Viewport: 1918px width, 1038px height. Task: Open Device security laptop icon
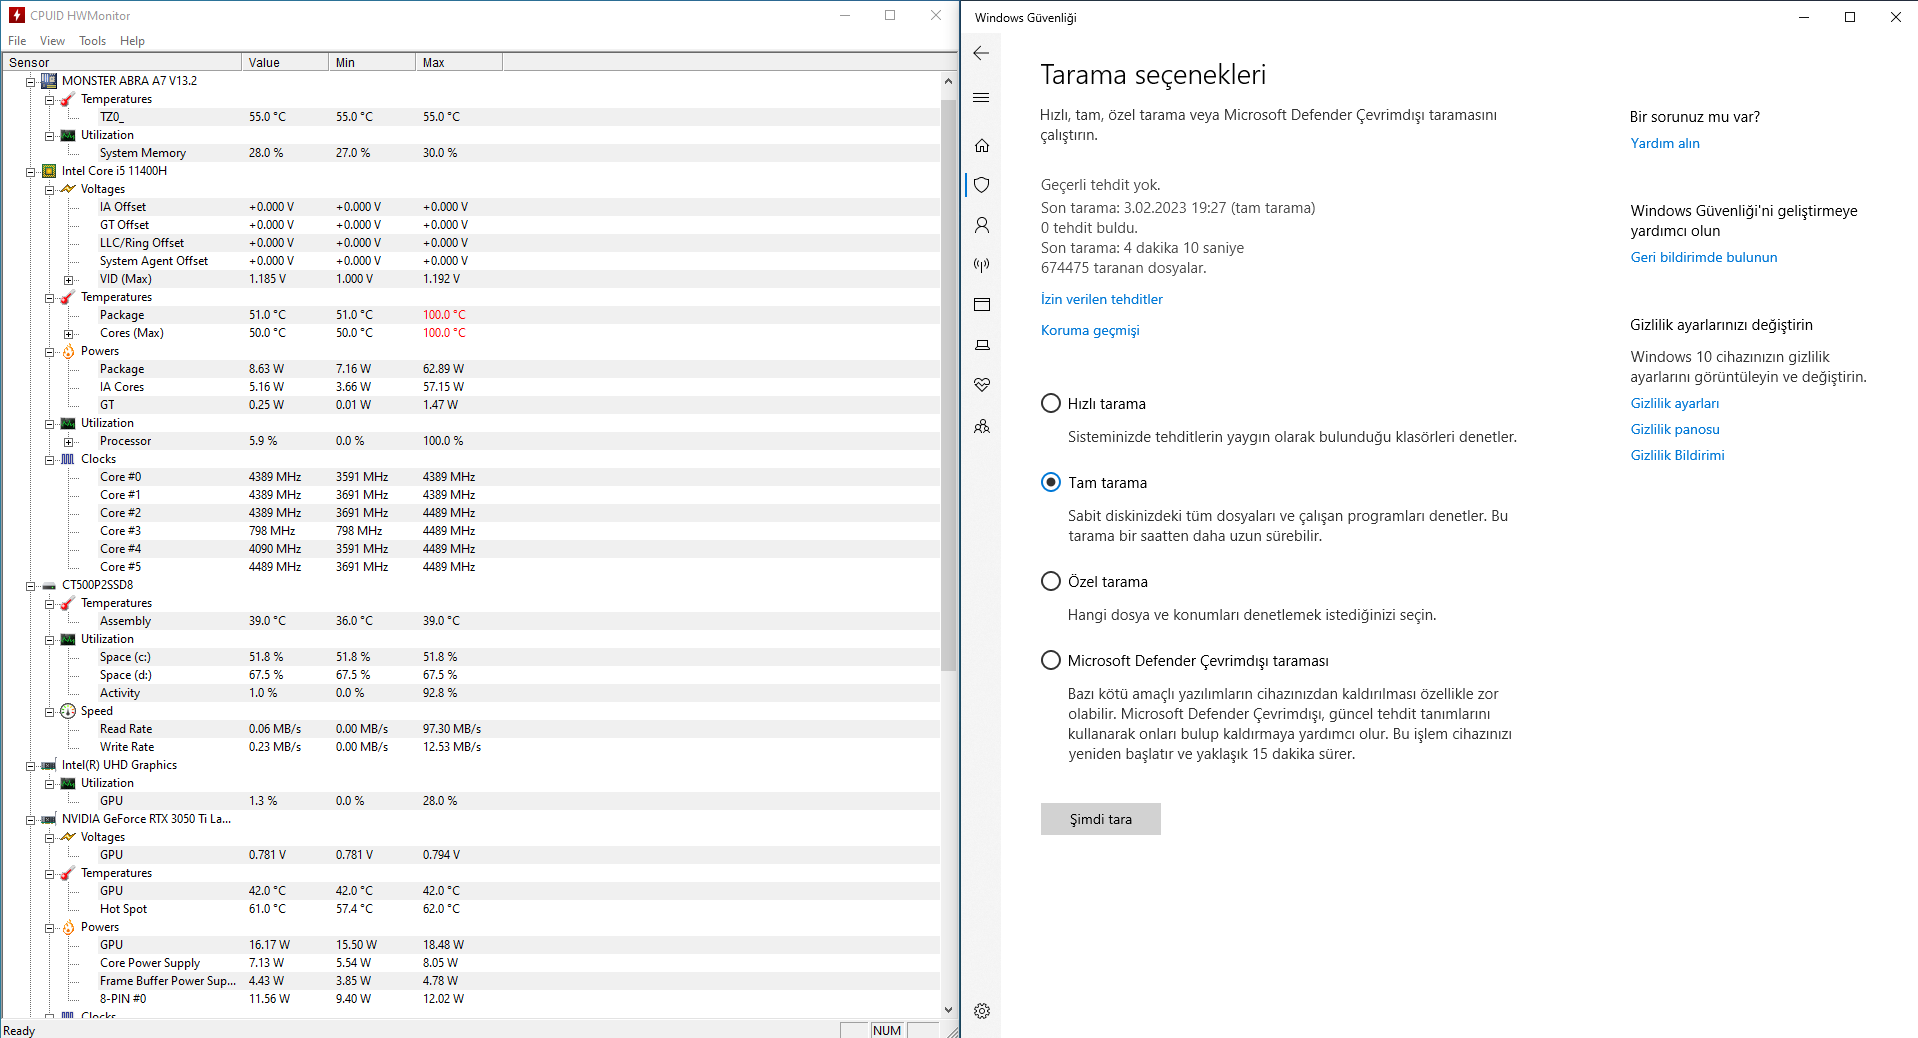pyautogui.click(x=982, y=345)
